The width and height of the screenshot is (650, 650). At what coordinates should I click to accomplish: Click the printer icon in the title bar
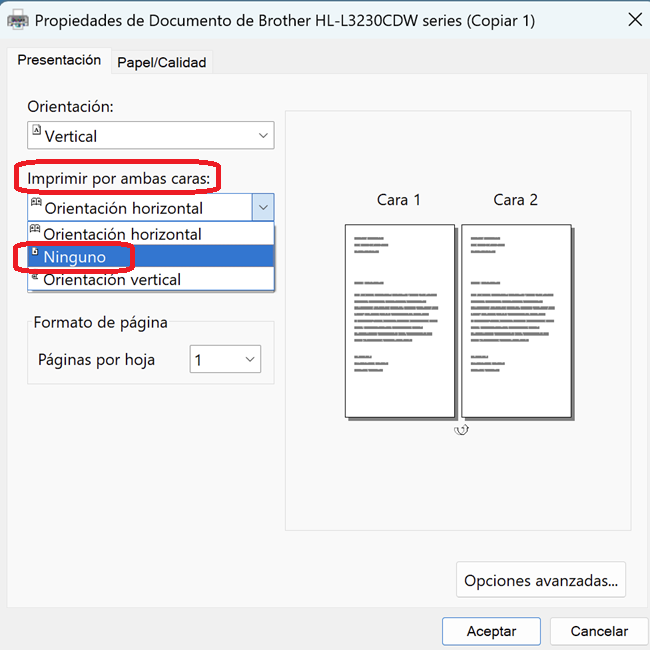pyautogui.click(x=18, y=20)
